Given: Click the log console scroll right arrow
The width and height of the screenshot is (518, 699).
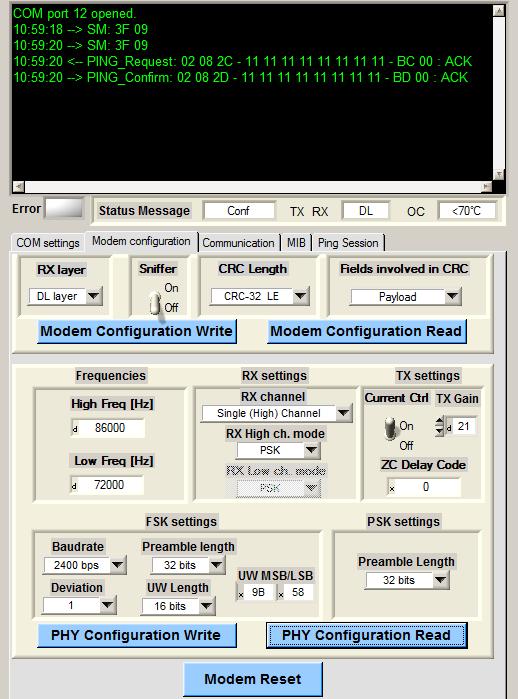Looking at the screenshot, I should 487,186.
